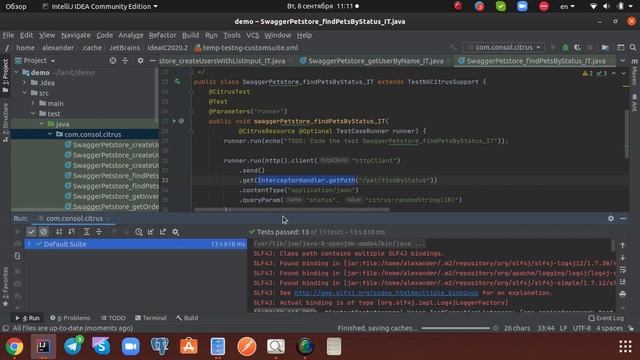Toggle the Favorites side panel
Viewport: 640px width, 360px height.
click(5, 287)
